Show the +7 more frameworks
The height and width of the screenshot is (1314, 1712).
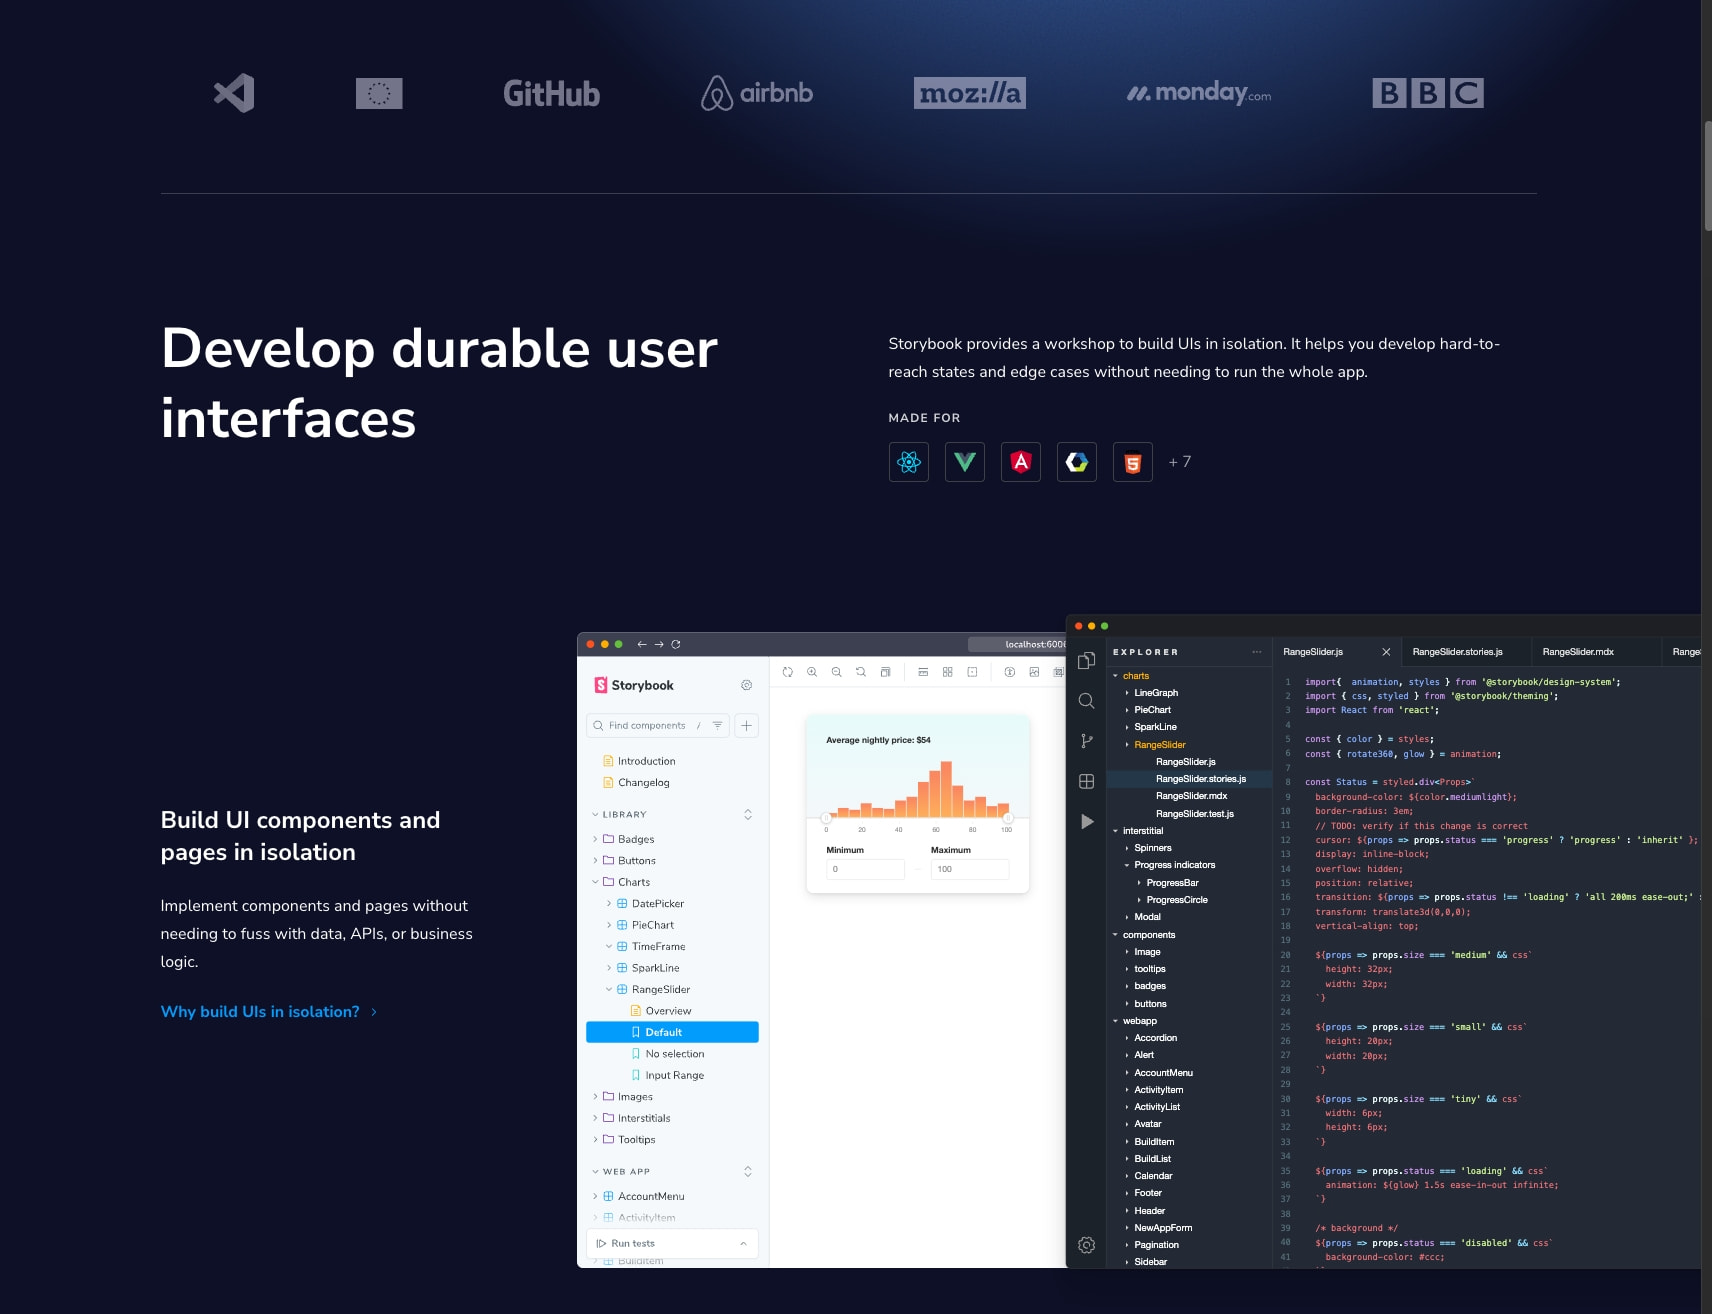coord(1180,462)
